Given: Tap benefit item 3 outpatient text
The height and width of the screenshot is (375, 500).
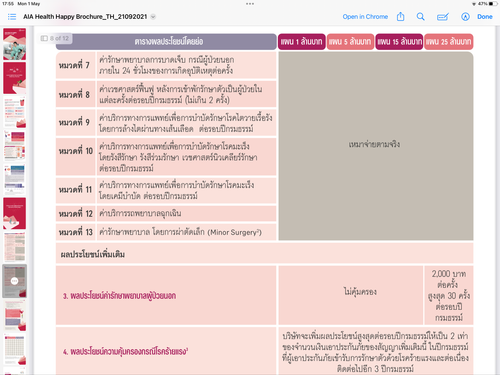Looking at the screenshot, I should click(x=119, y=296).
